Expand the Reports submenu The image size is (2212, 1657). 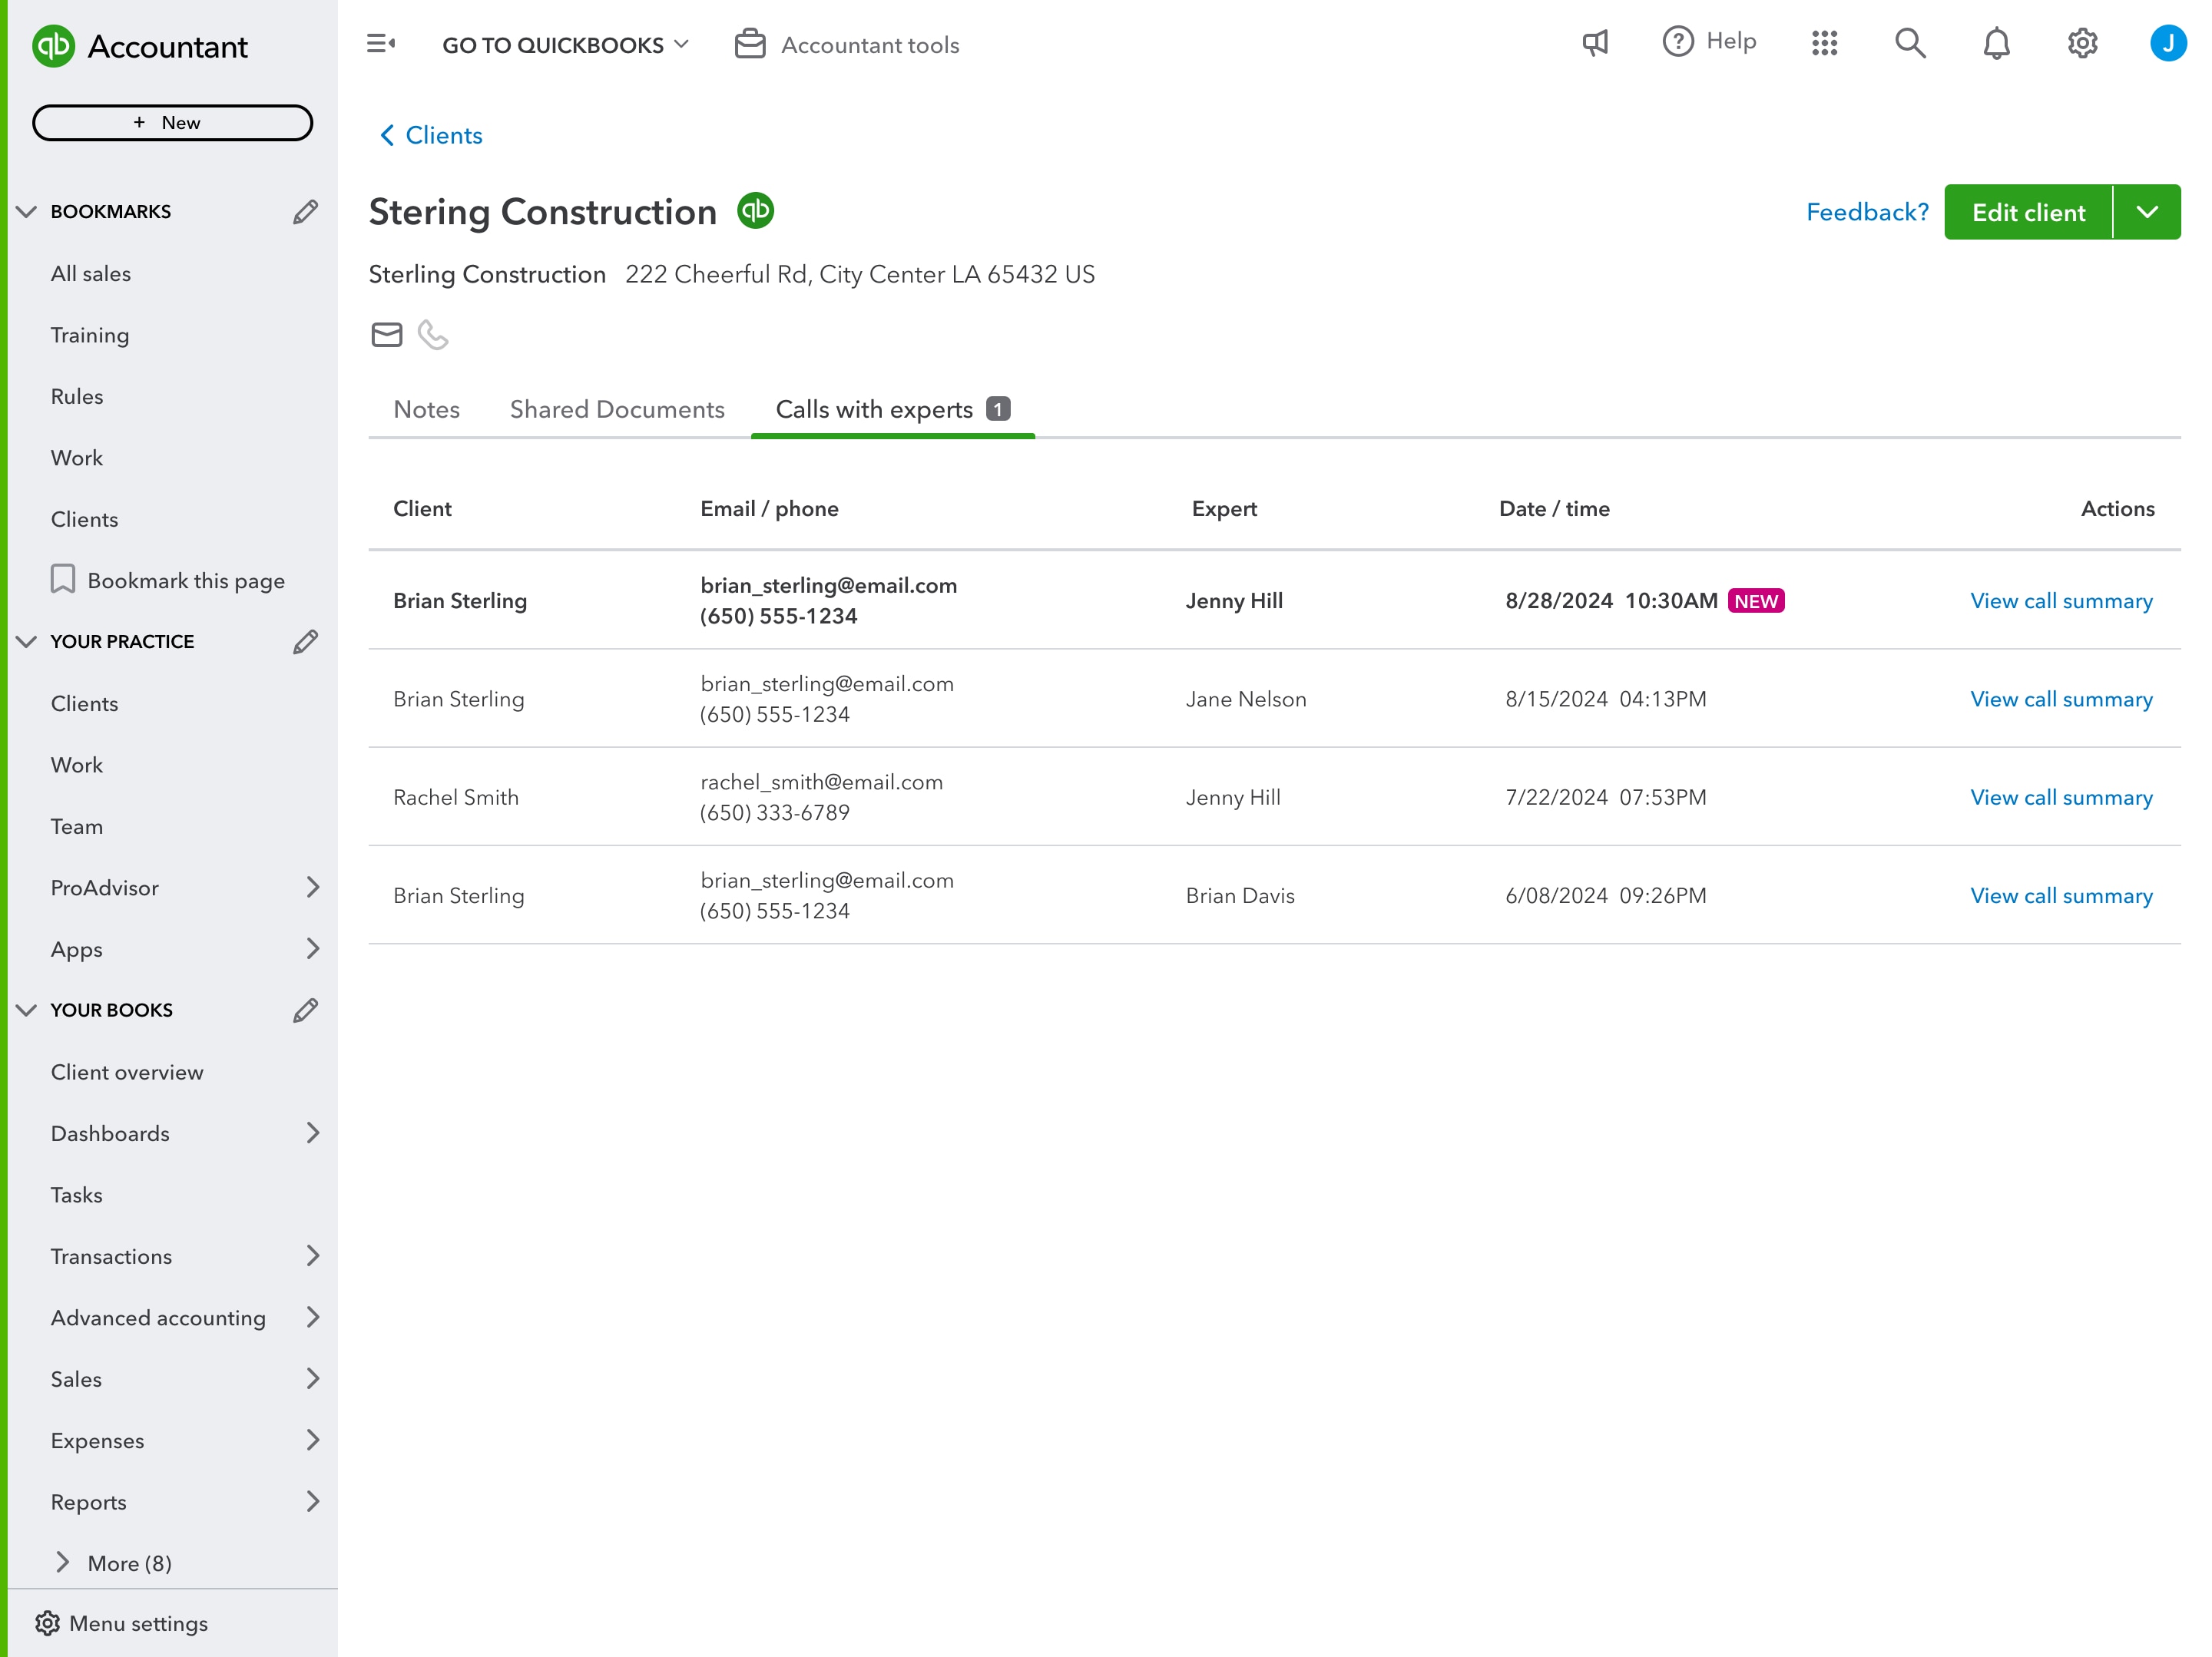pos(313,1502)
